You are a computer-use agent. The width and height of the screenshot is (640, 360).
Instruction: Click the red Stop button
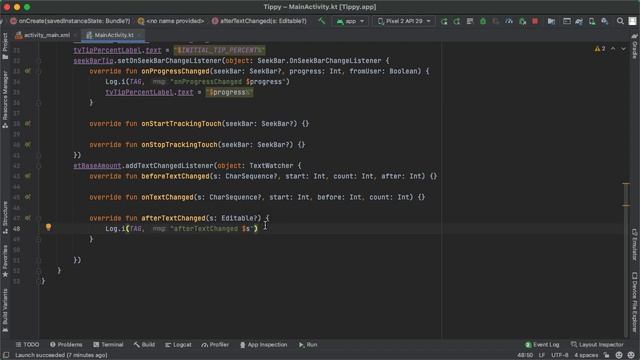535,21
